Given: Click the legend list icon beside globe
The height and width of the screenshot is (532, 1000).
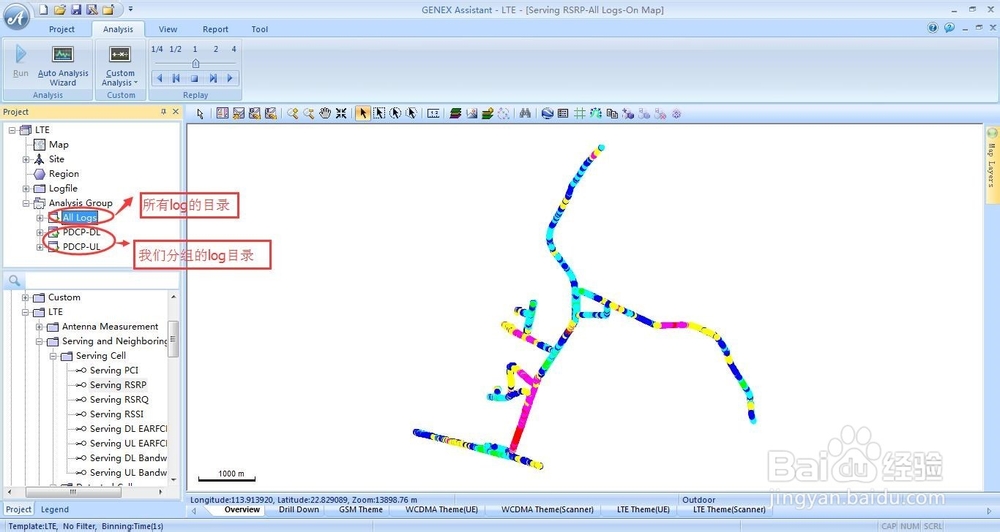Looking at the screenshot, I should tap(562, 114).
